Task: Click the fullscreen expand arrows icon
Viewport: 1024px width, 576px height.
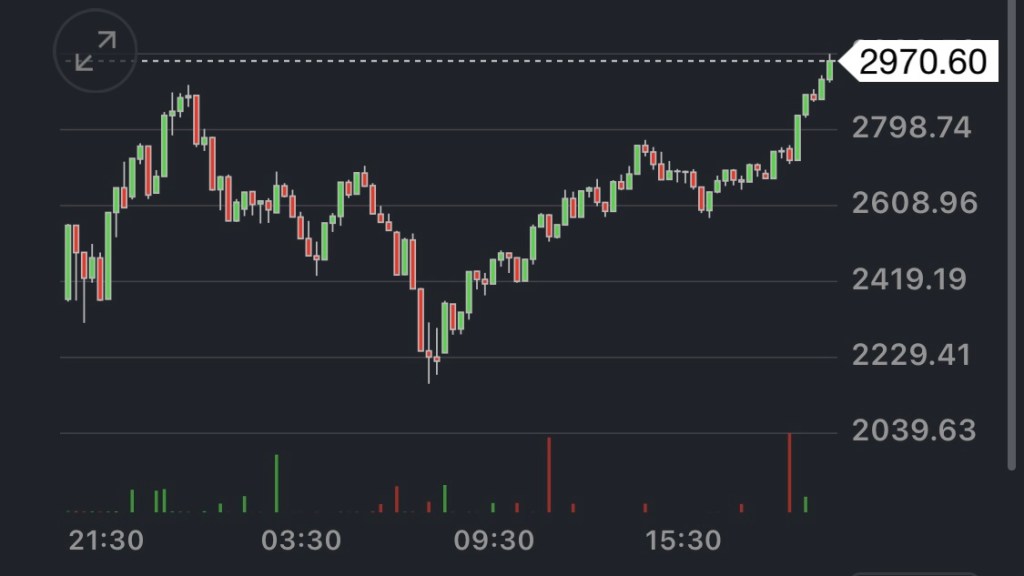Action: (x=95, y=52)
